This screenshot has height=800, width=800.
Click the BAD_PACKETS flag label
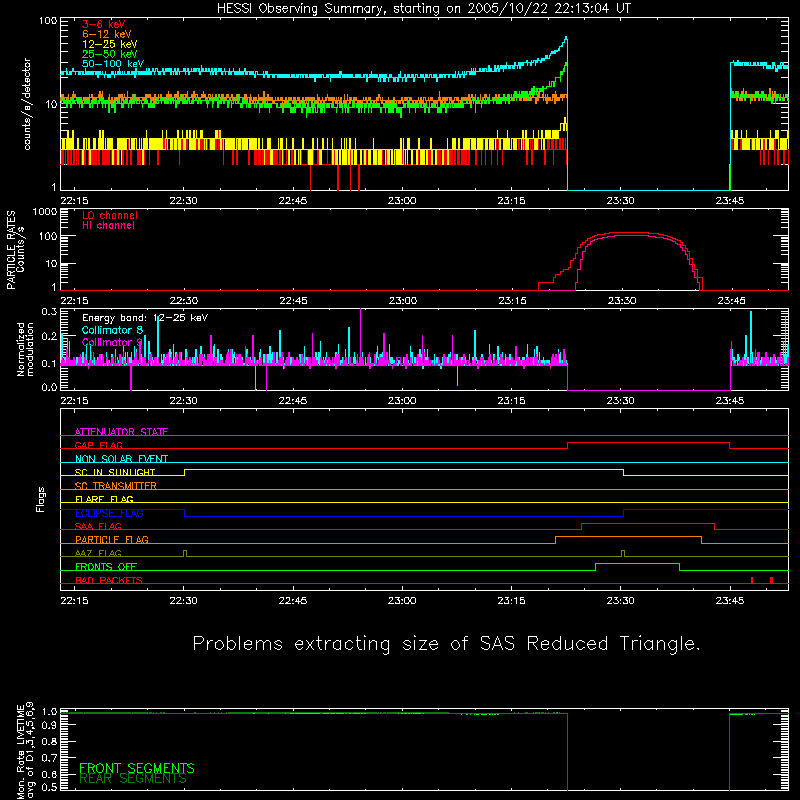tap(109, 580)
